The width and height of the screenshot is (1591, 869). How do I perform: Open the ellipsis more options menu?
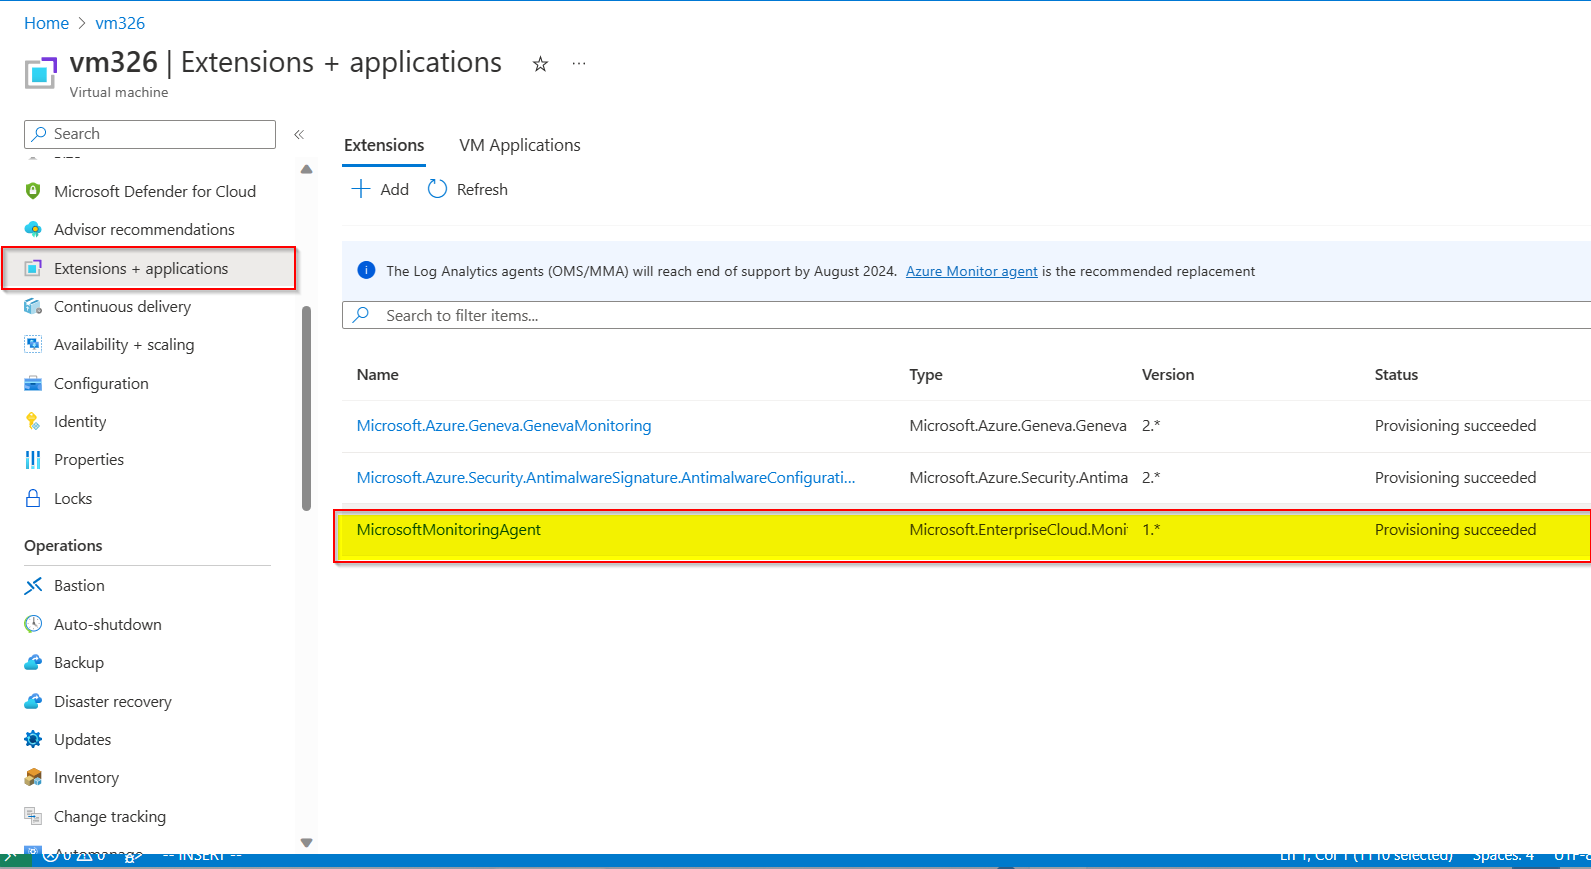click(579, 63)
